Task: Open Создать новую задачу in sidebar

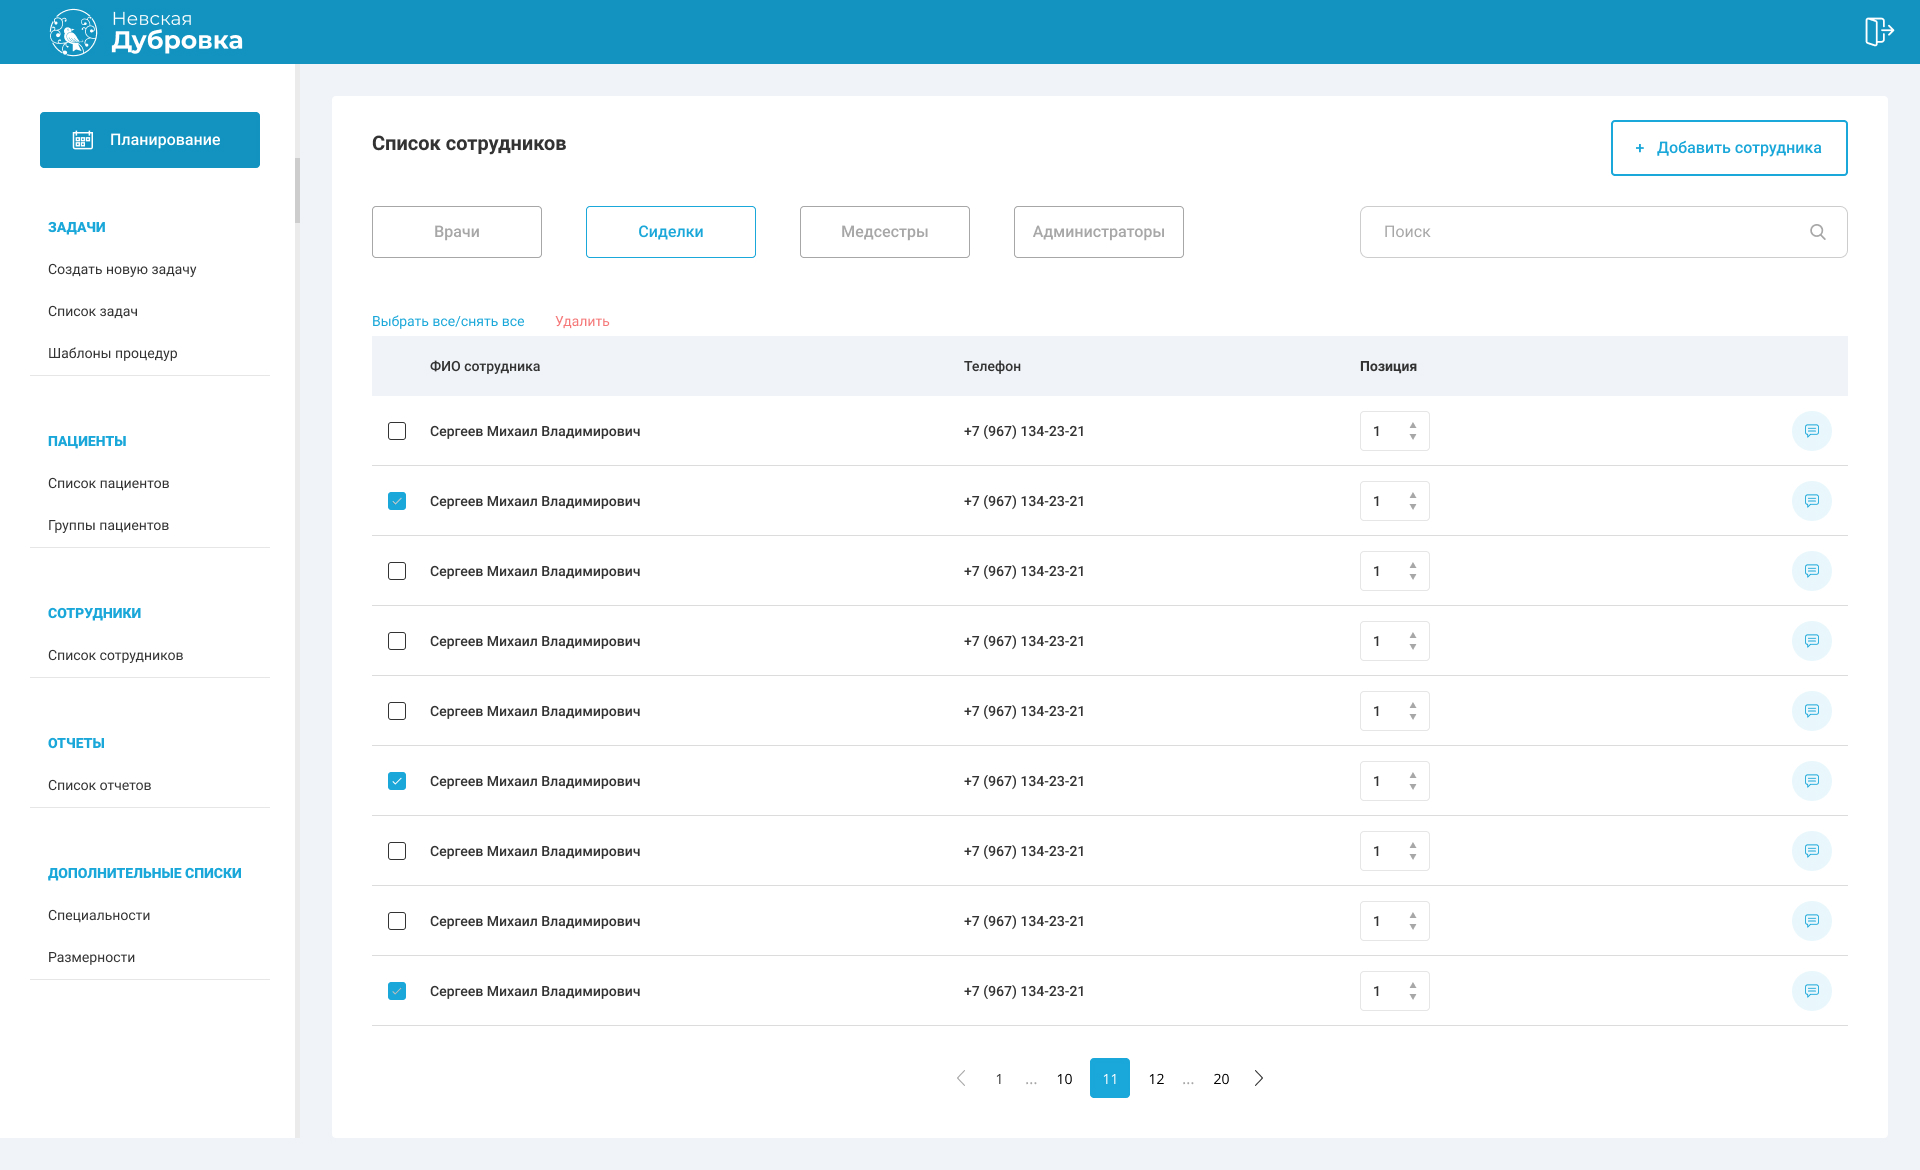Action: point(122,269)
